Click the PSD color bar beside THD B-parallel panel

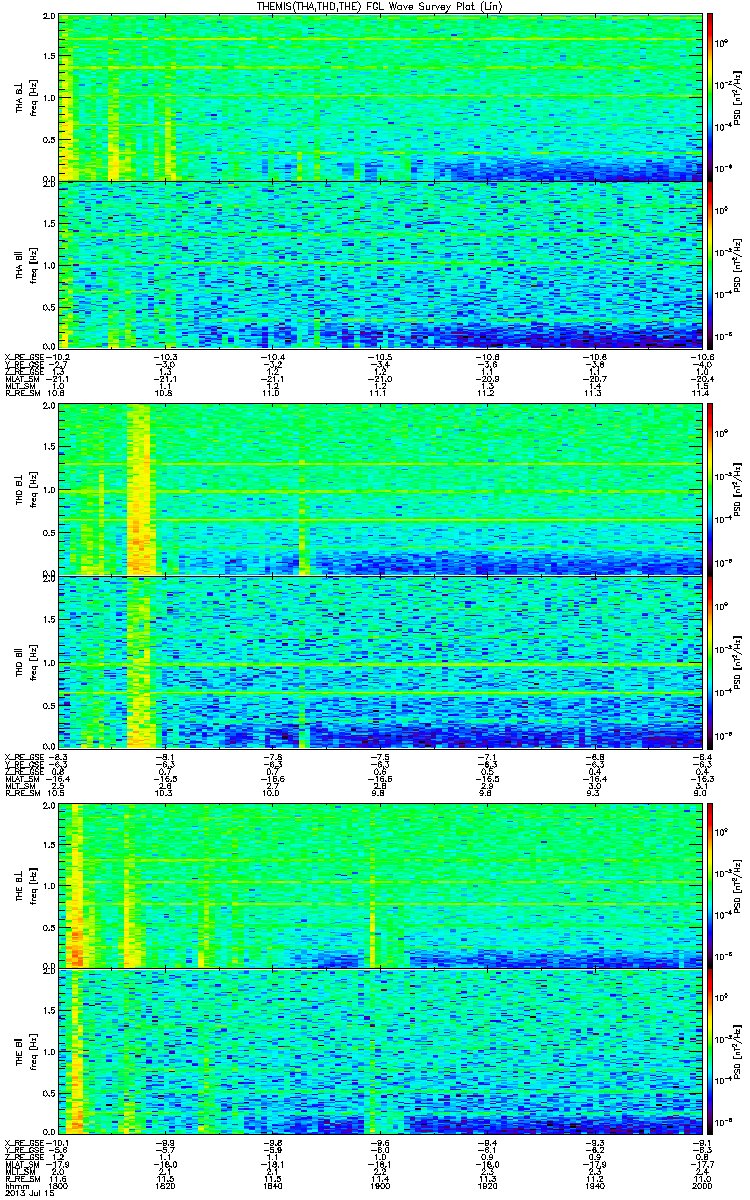(x=710, y=661)
